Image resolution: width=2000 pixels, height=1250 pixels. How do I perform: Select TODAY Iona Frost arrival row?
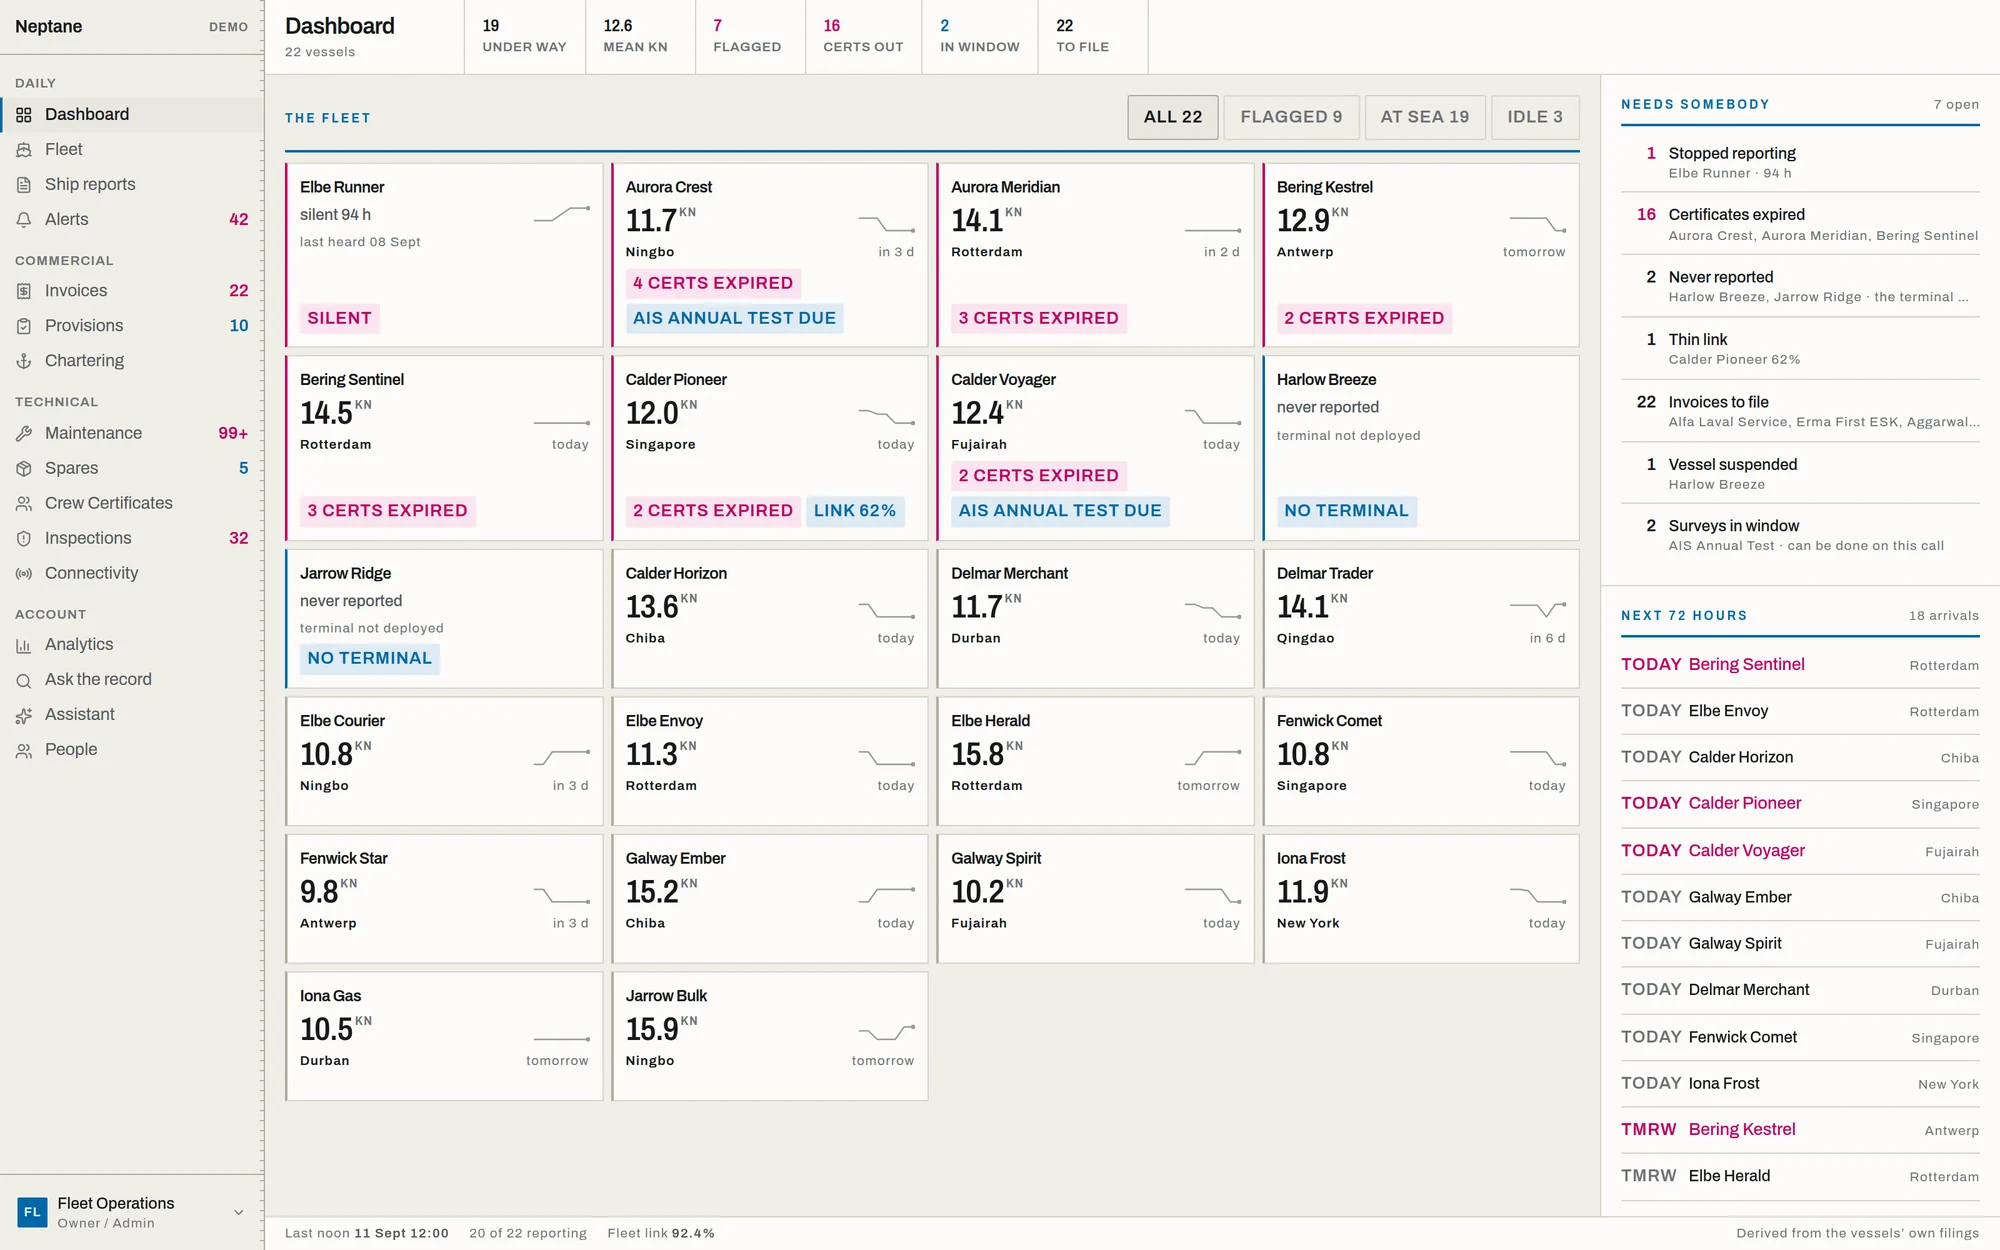[x=1800, y=1084]
